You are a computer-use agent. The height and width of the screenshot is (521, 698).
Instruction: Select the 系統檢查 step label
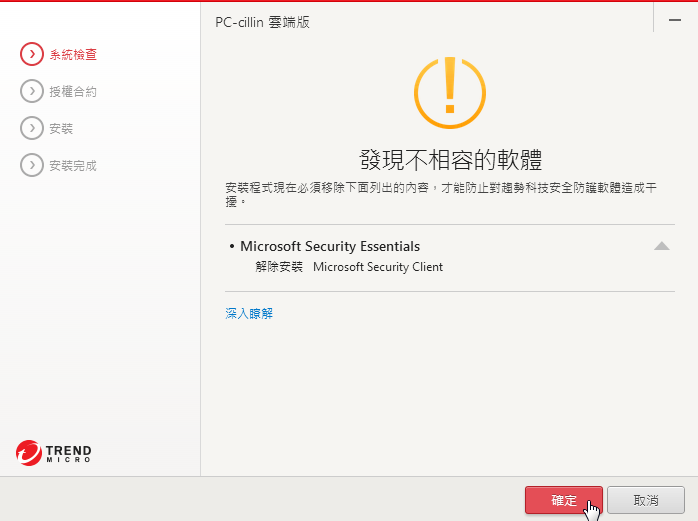click(x=73, y=55)
